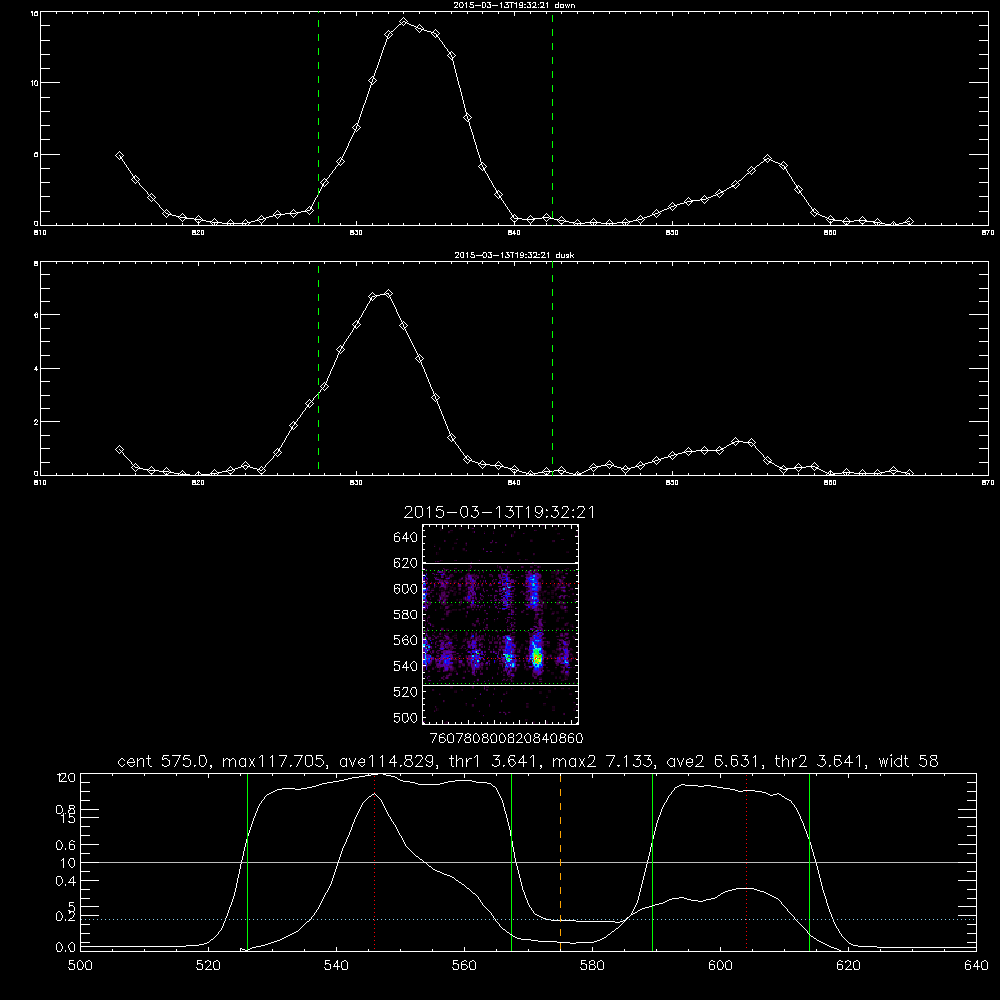Image resolution: width=1000 pixels, height=1000 pixels.
Task: Click the green dashed line near 828 in dusk plot
Action: (x=318, y=368)
